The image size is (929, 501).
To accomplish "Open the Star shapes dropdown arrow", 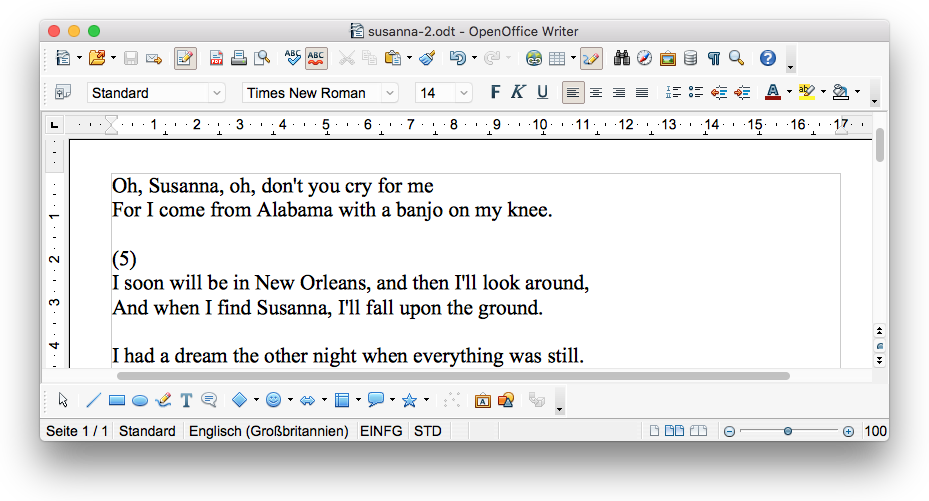I will click(x=426, y=400).
